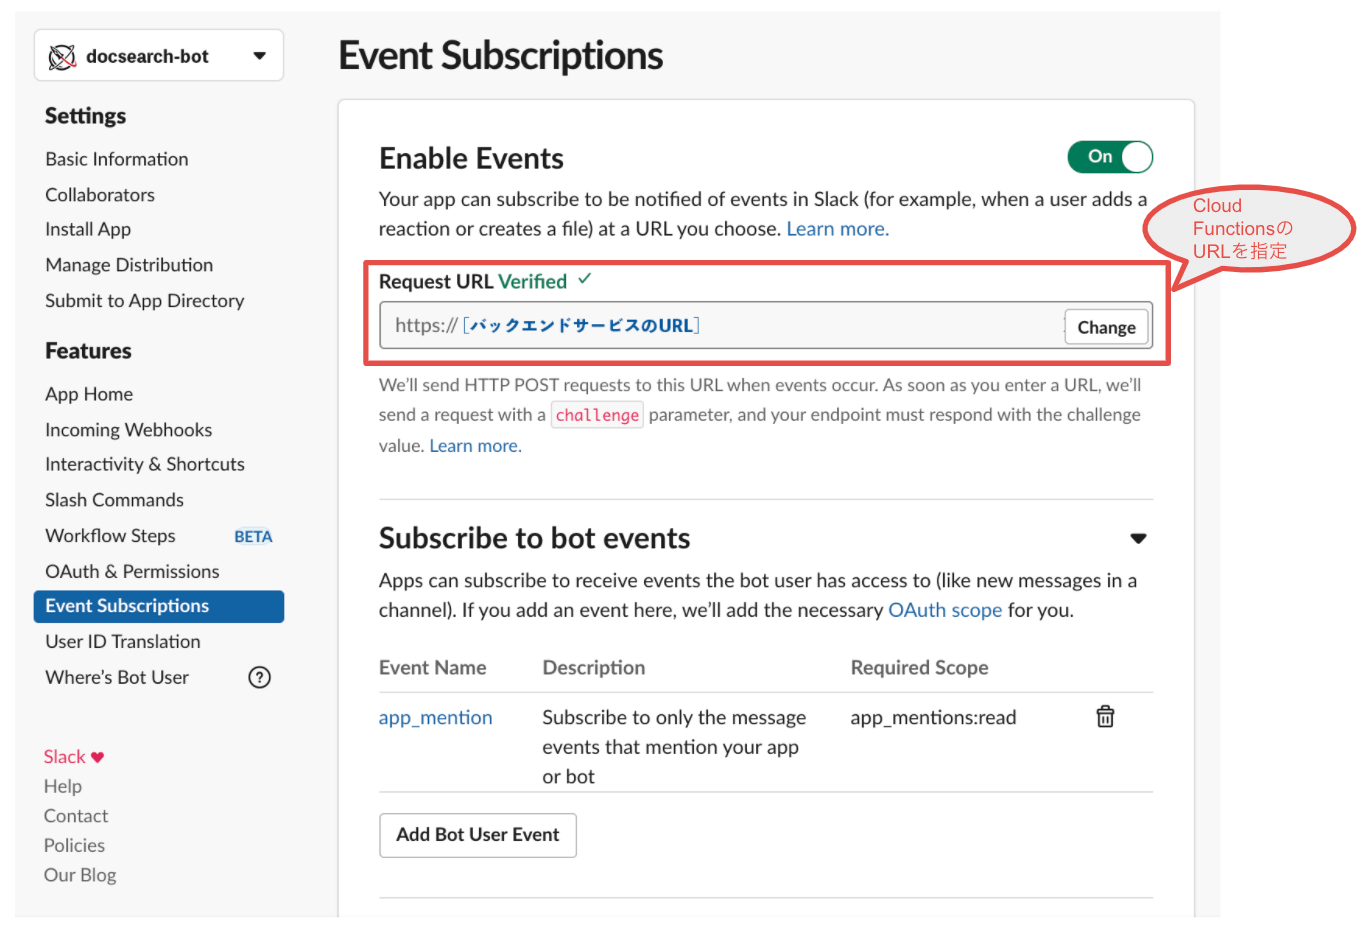Open the Contact link
This screenshot has width=1370, height=934.
click(x=76, y=816)
